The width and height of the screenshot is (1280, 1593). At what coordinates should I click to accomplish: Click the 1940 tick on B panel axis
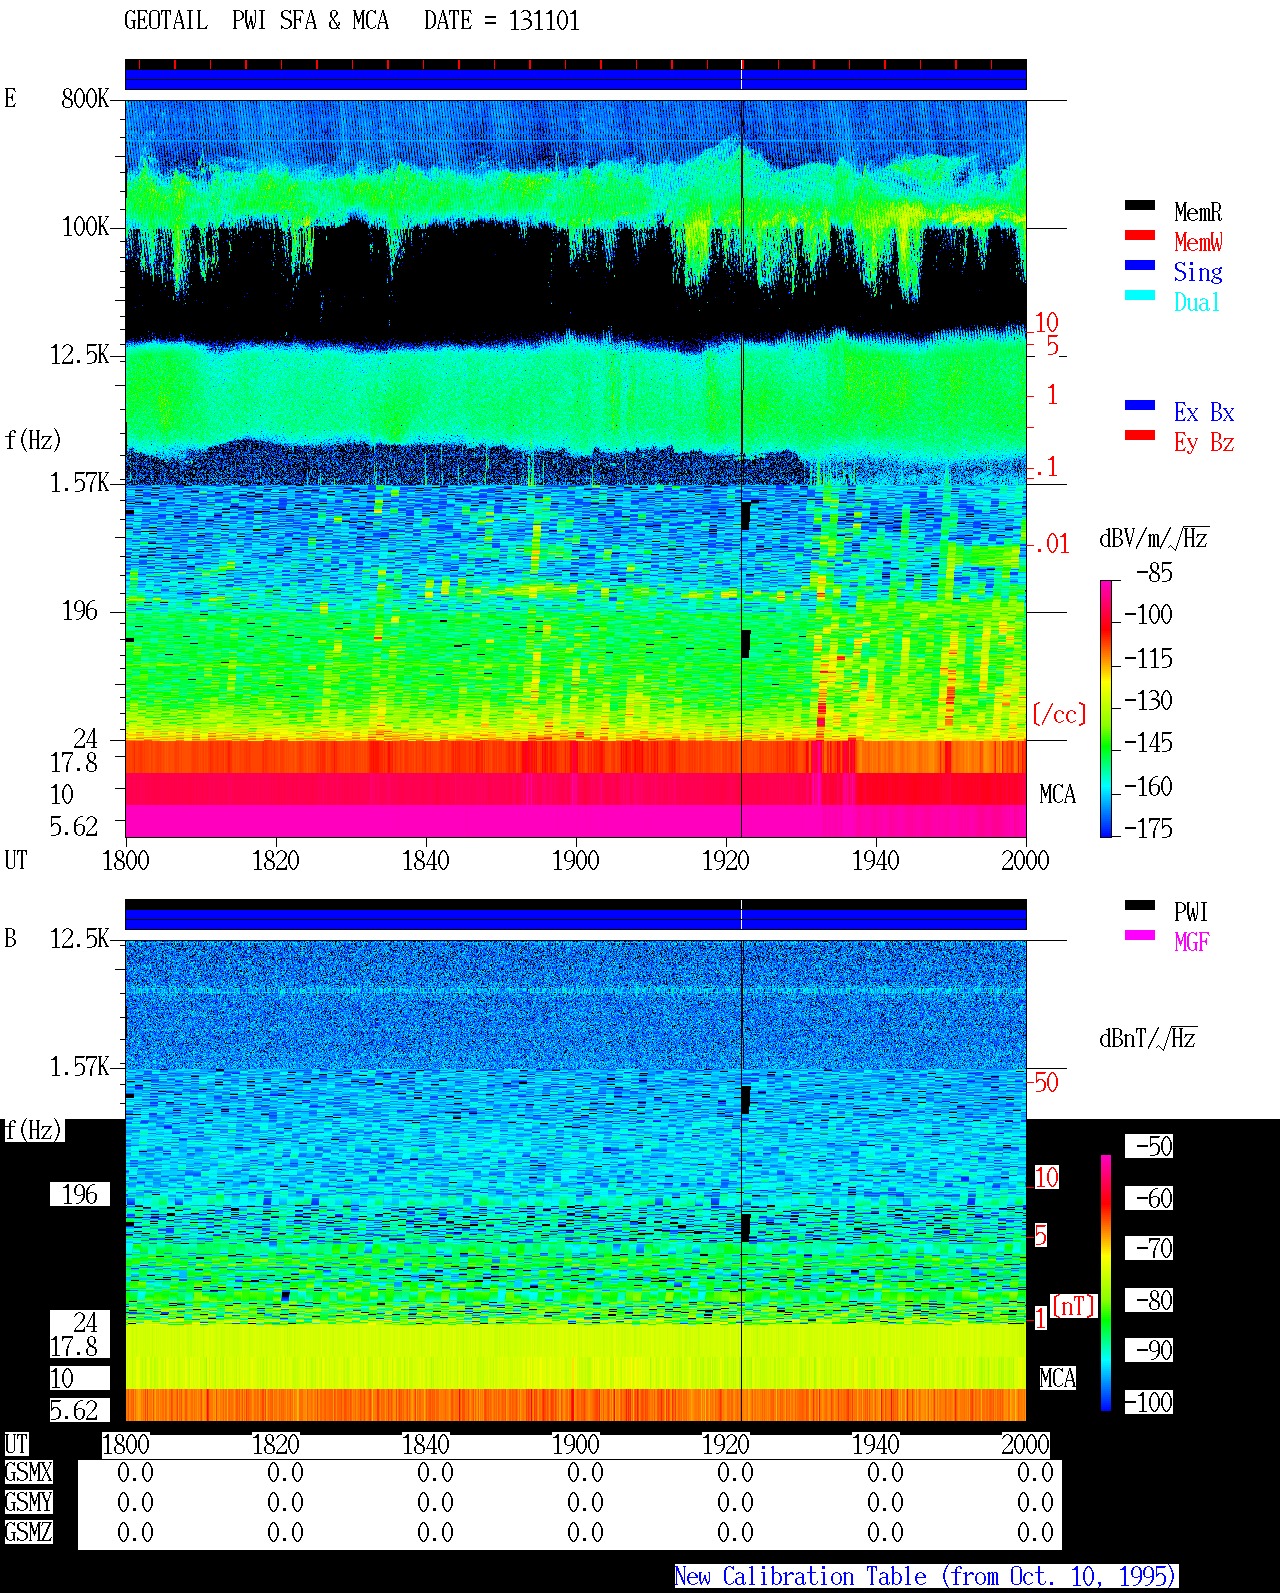pyautogui.click(x=876, y=1444)
